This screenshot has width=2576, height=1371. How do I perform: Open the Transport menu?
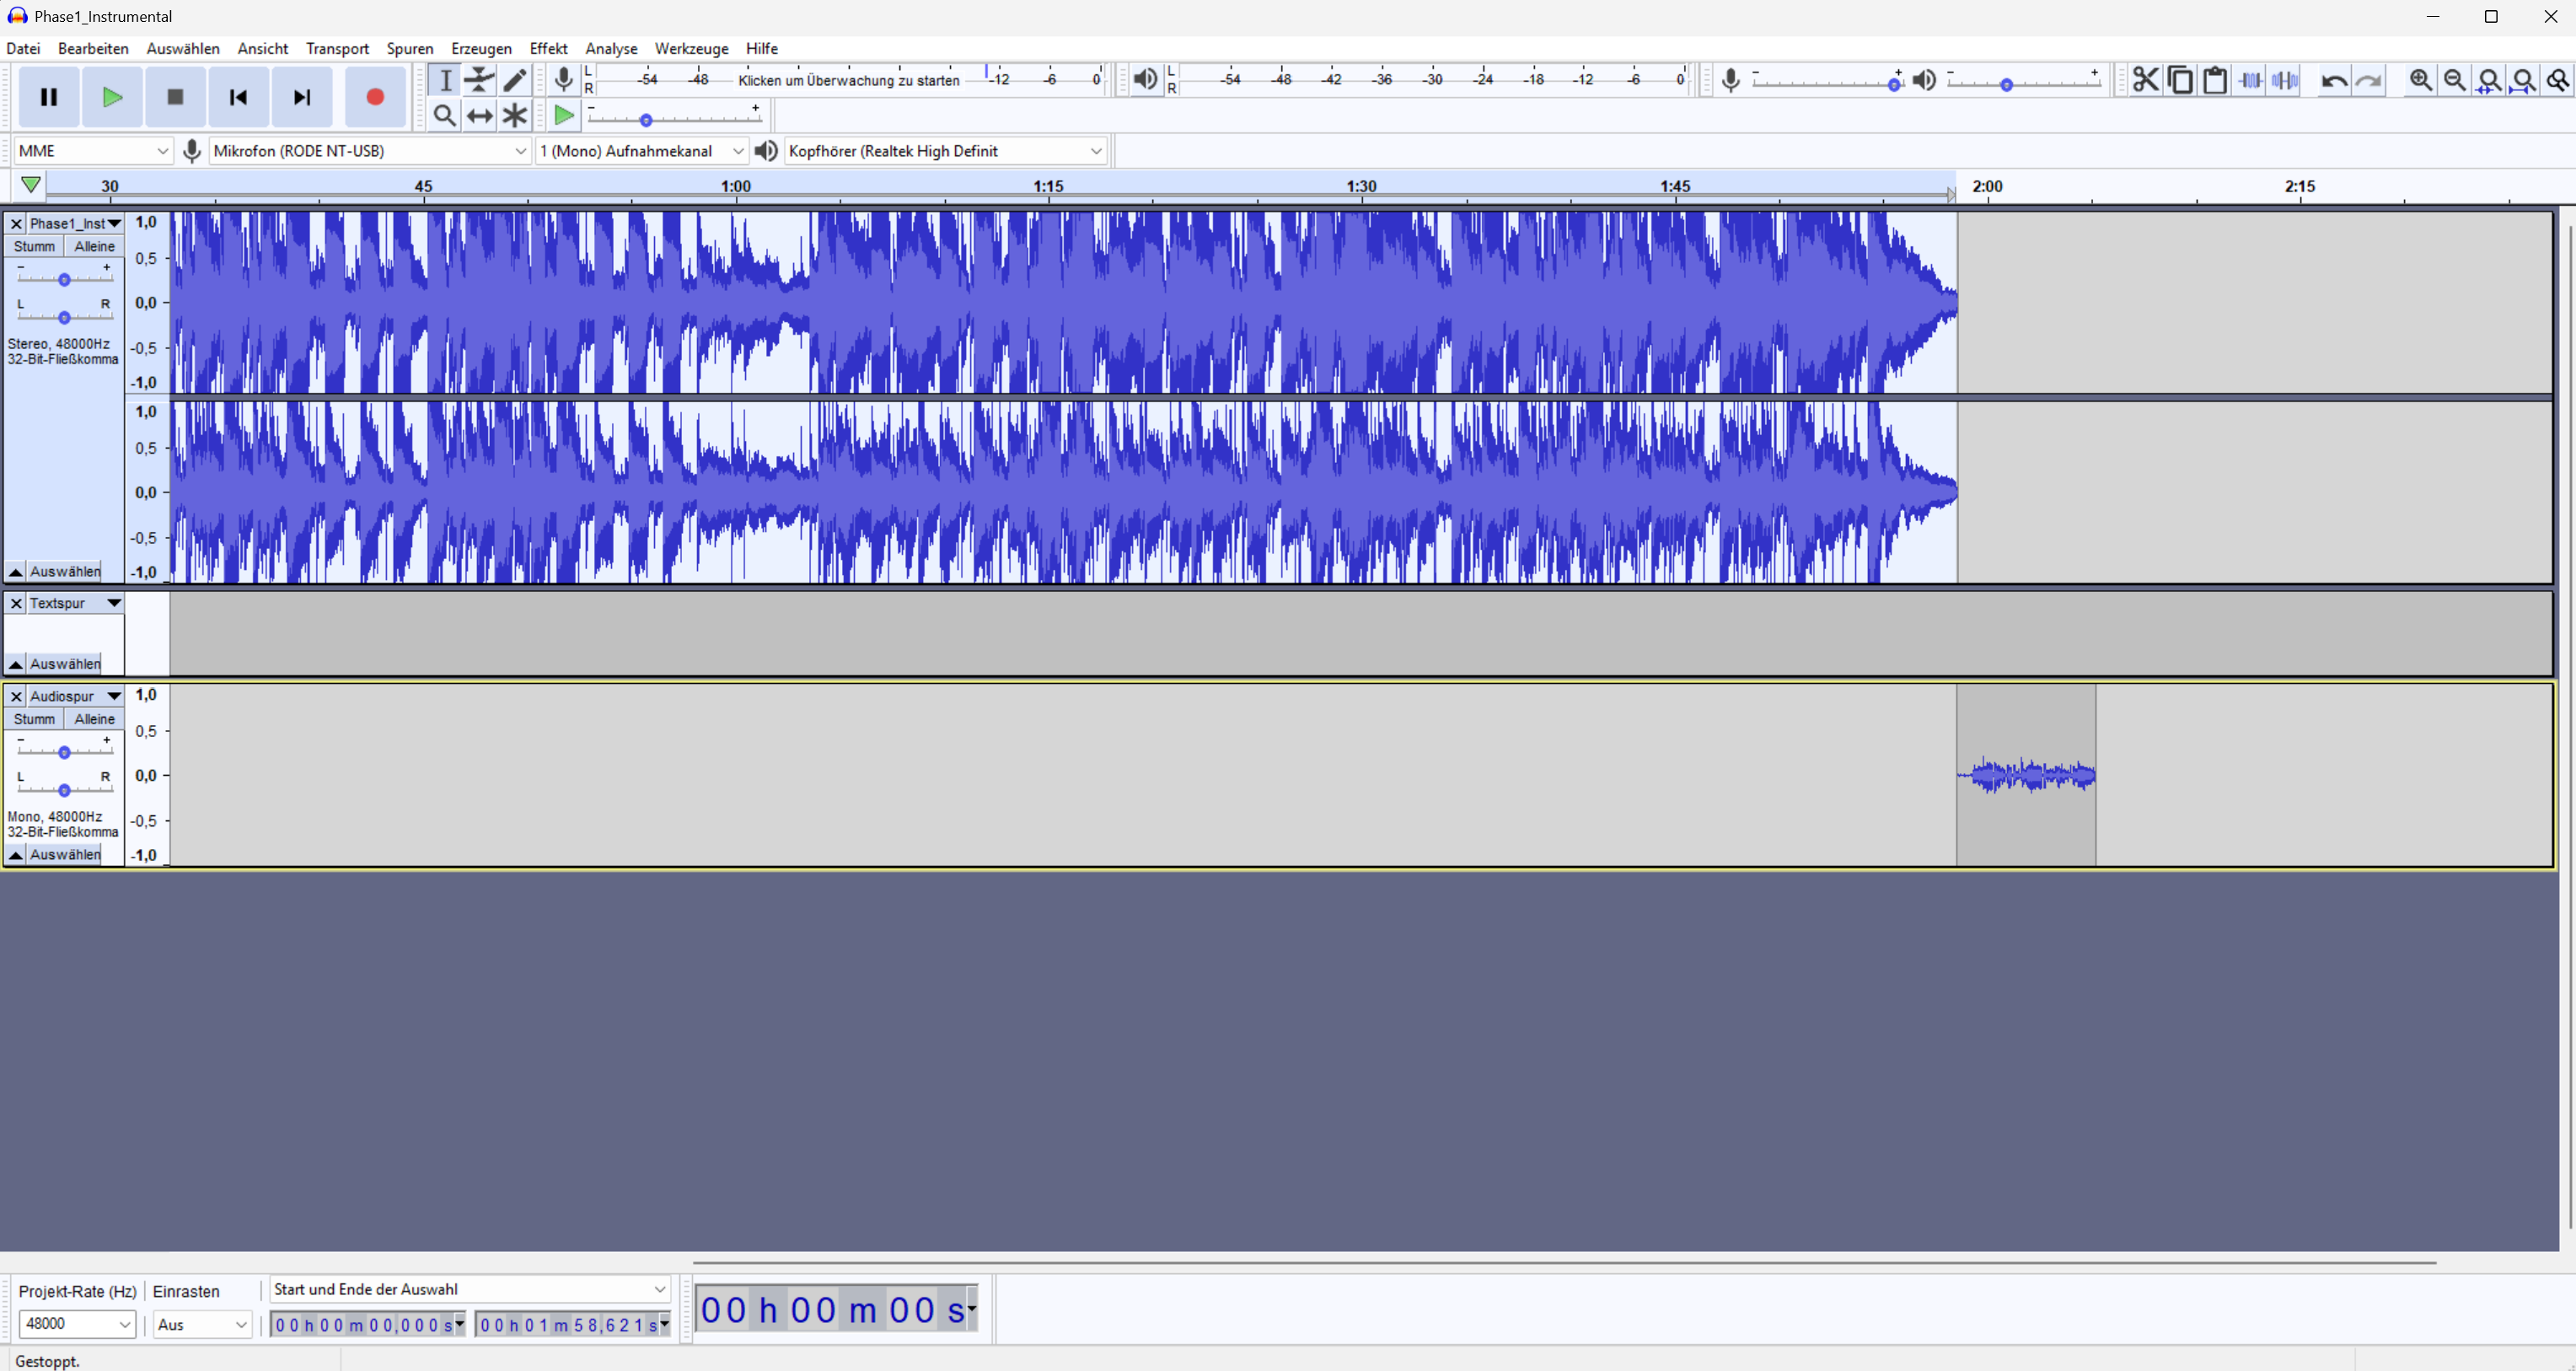tap(337, 47)
